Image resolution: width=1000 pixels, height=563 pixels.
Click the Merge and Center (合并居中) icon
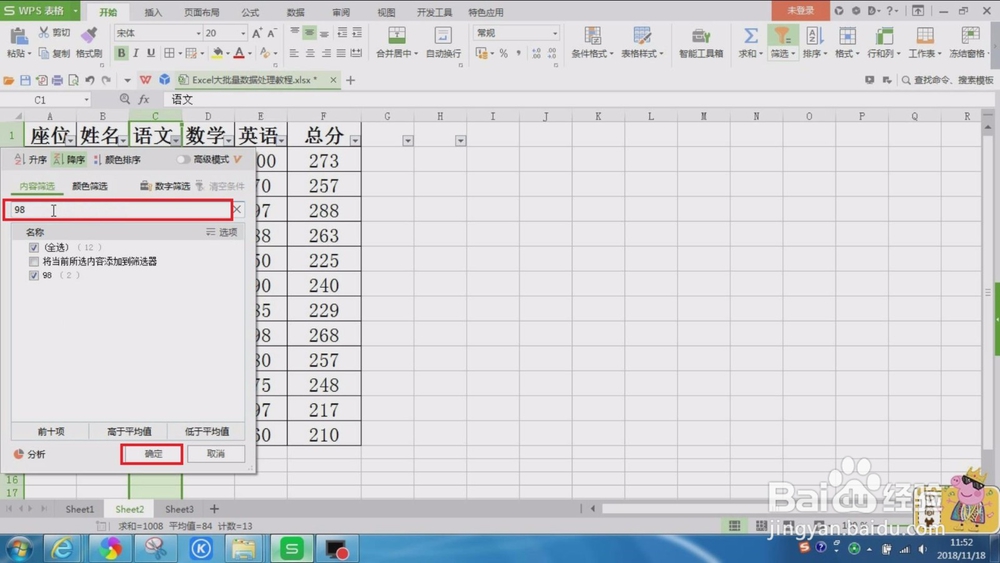click(x=397, y=36)
